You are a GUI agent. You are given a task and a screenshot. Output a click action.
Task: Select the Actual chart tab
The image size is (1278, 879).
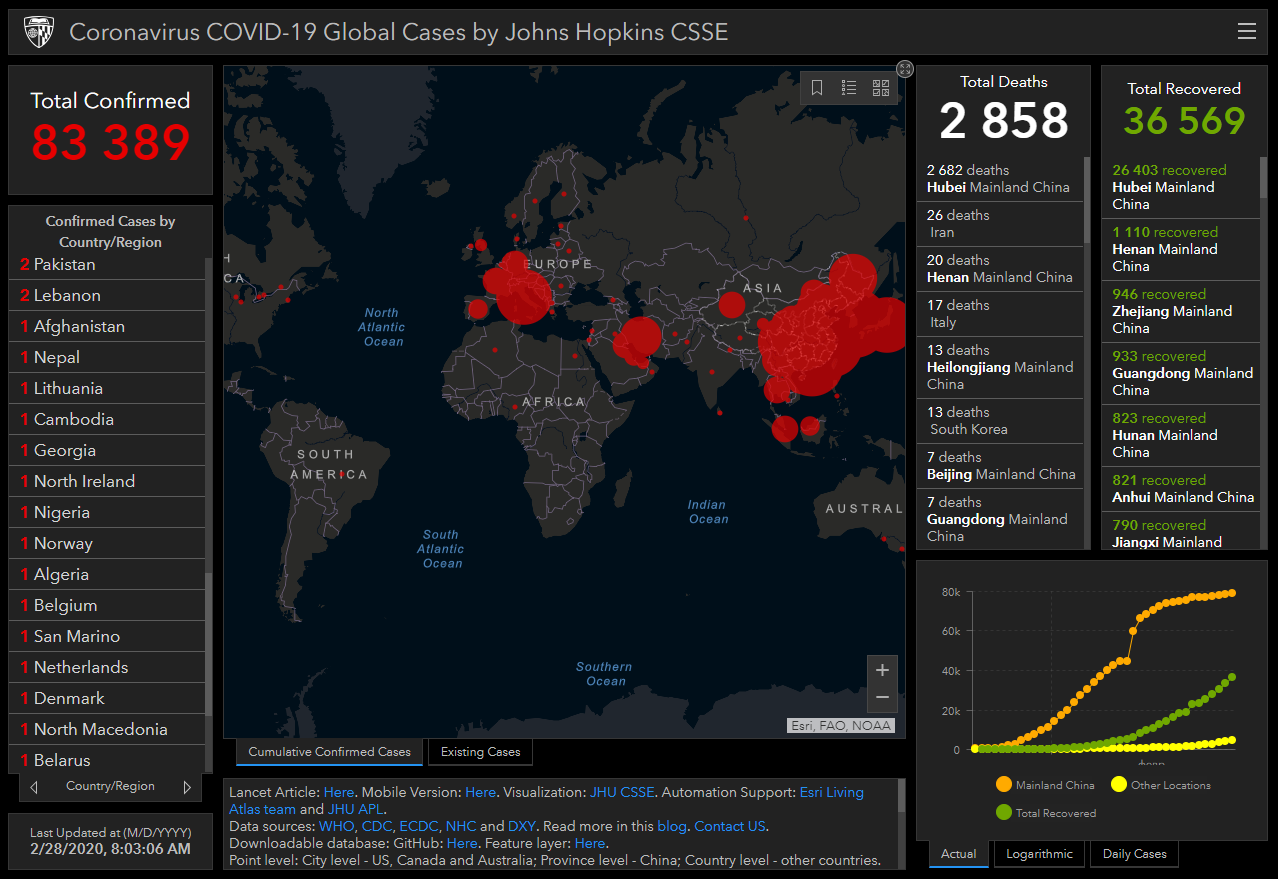959,854
